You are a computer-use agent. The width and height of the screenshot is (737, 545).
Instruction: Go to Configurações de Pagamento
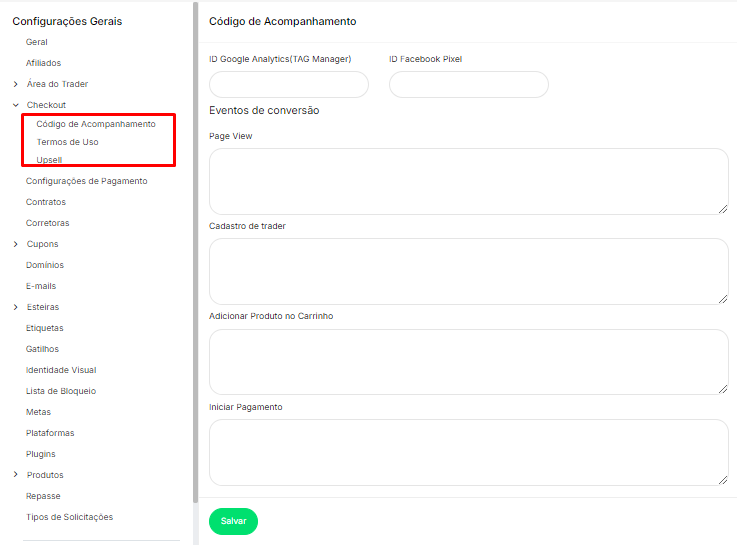(86, 181)
